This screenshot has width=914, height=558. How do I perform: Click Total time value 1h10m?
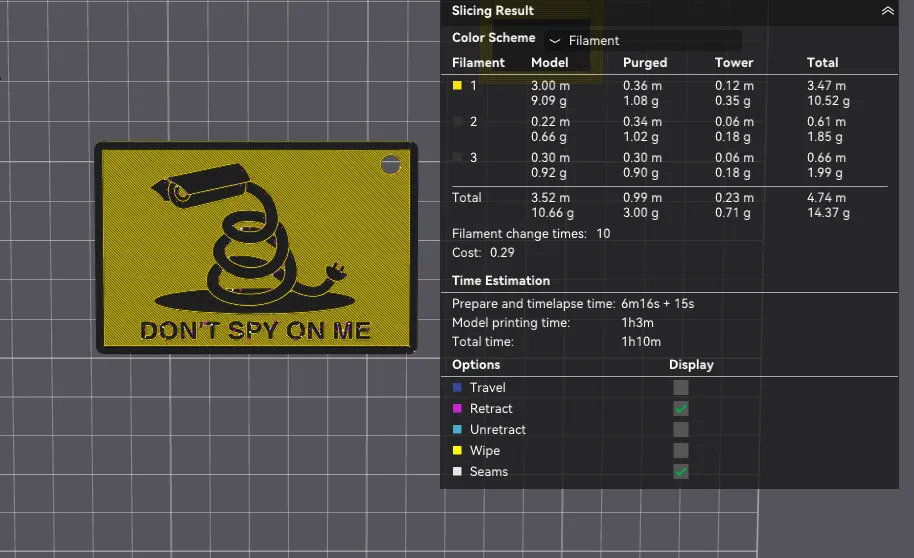[x=641, y=342]
